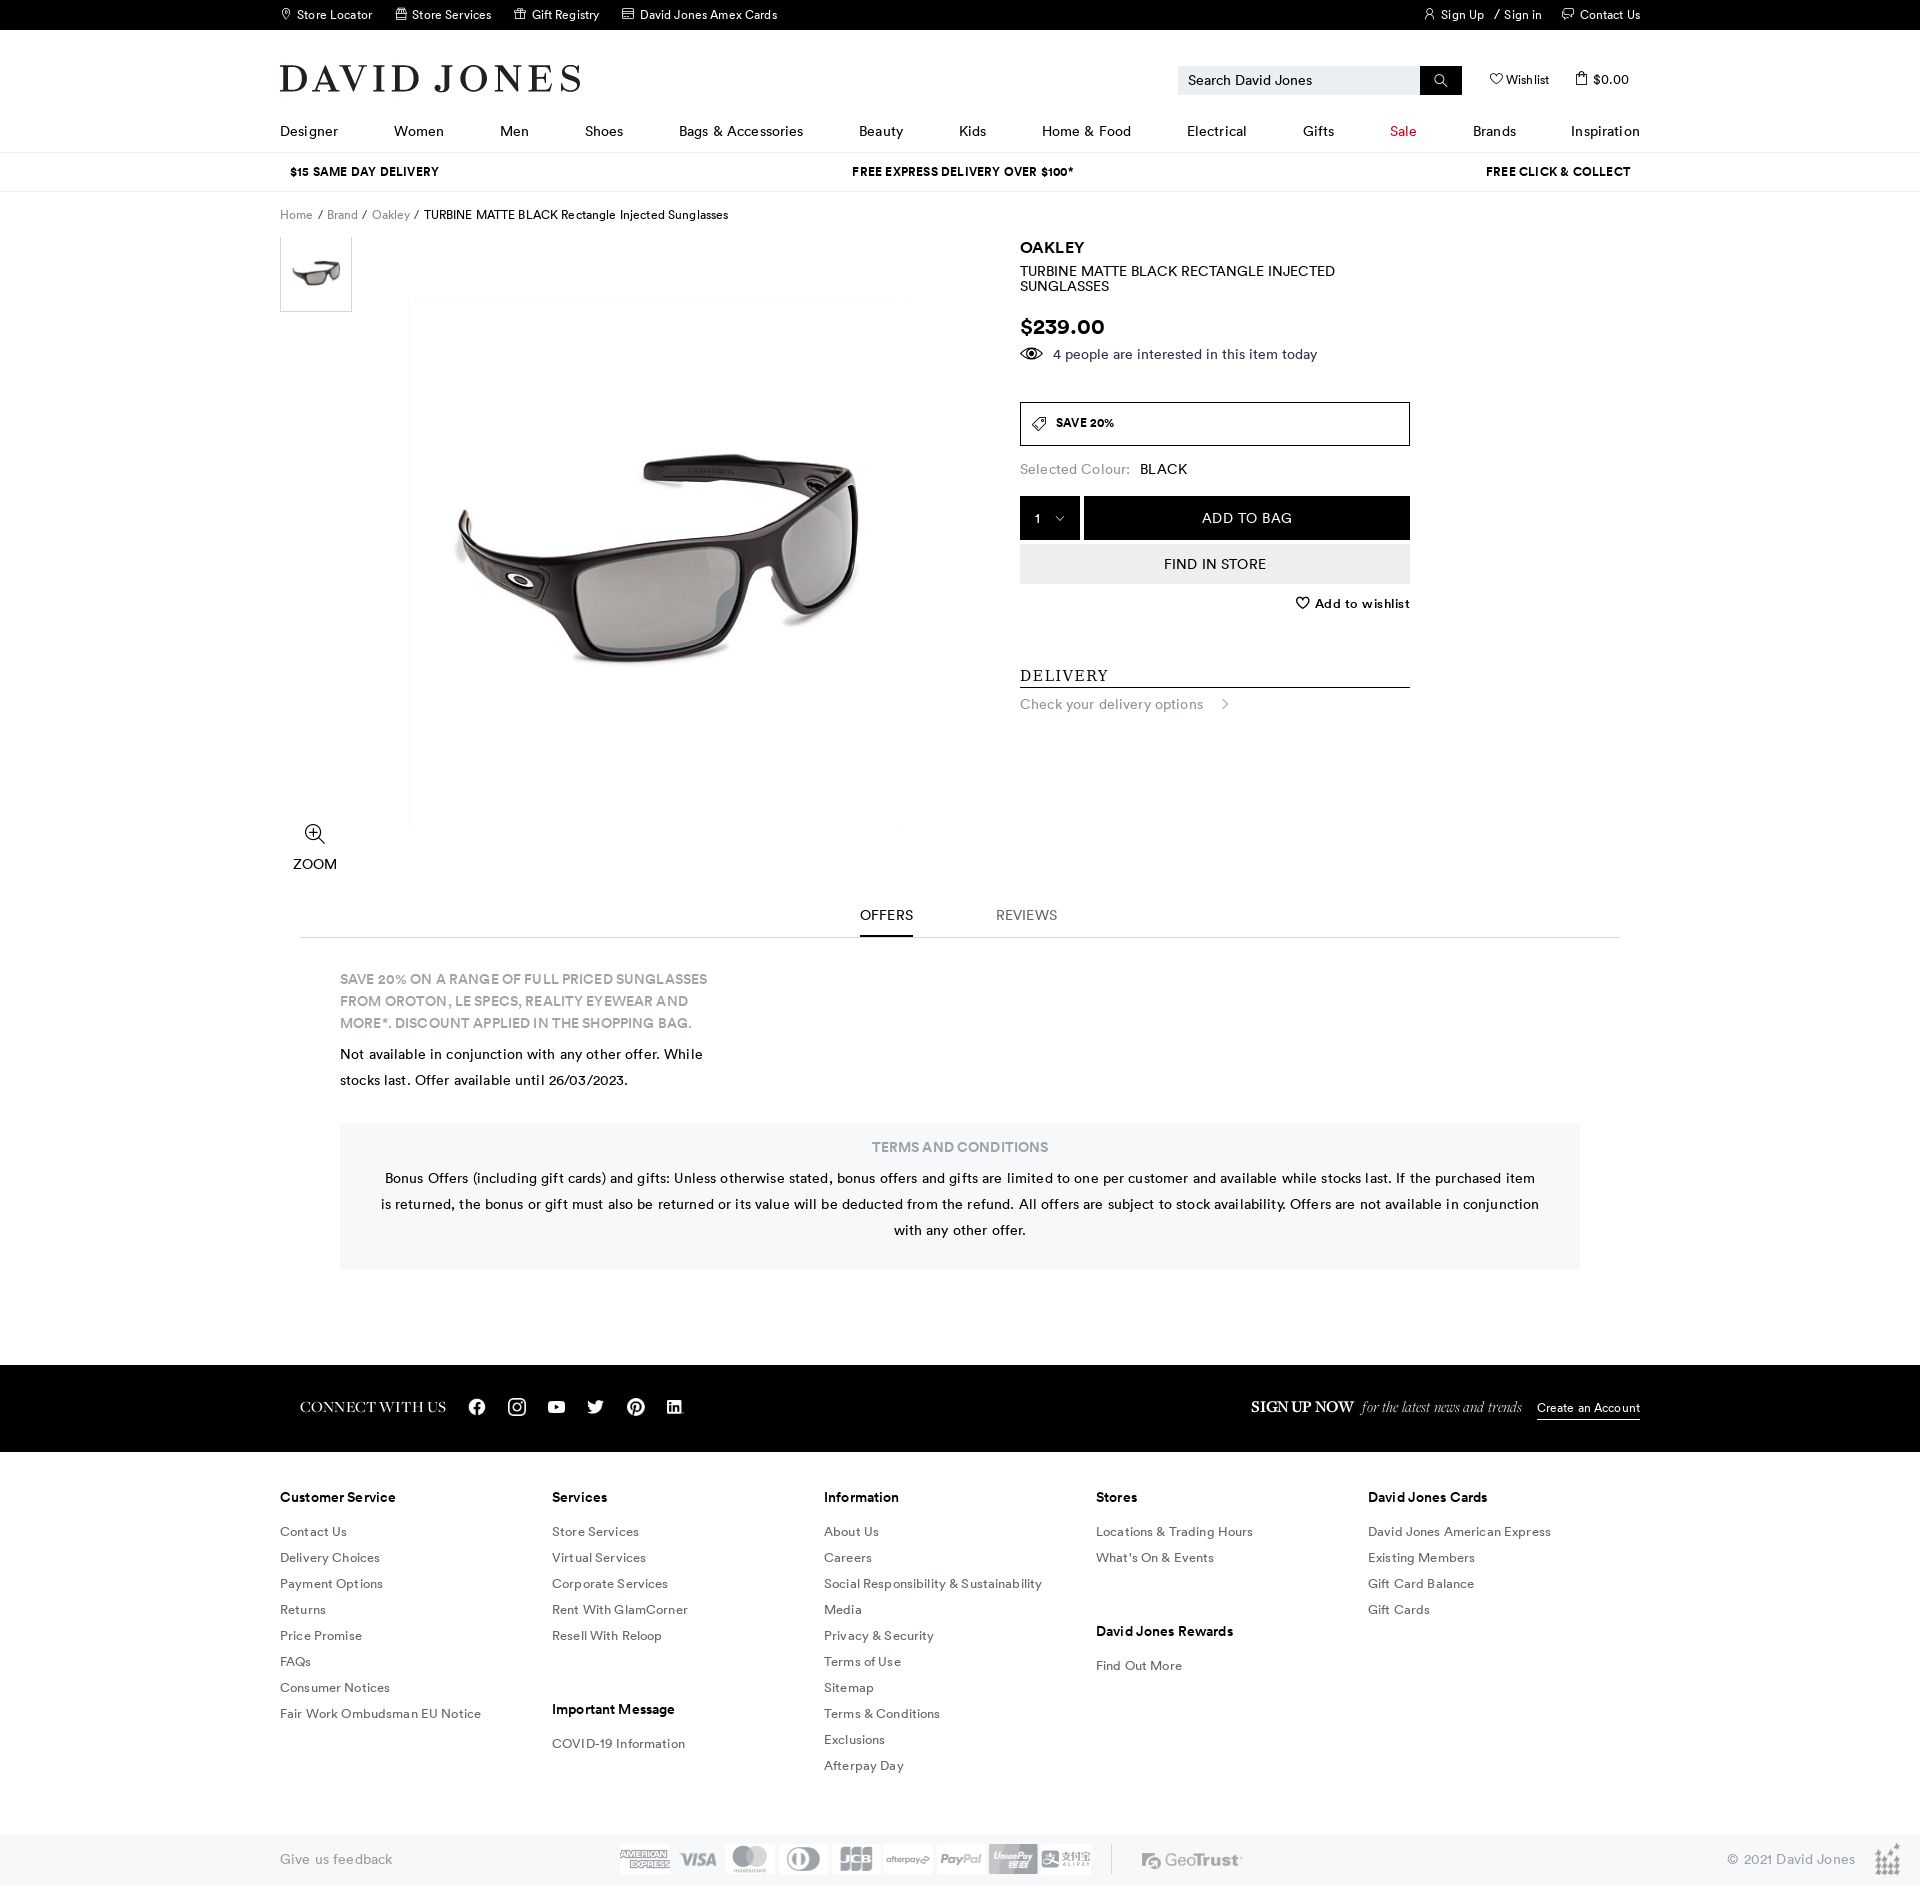Click the Add to wishlist heart icon
This screenshot has height=1885, width=1920.
point(1302,603)
